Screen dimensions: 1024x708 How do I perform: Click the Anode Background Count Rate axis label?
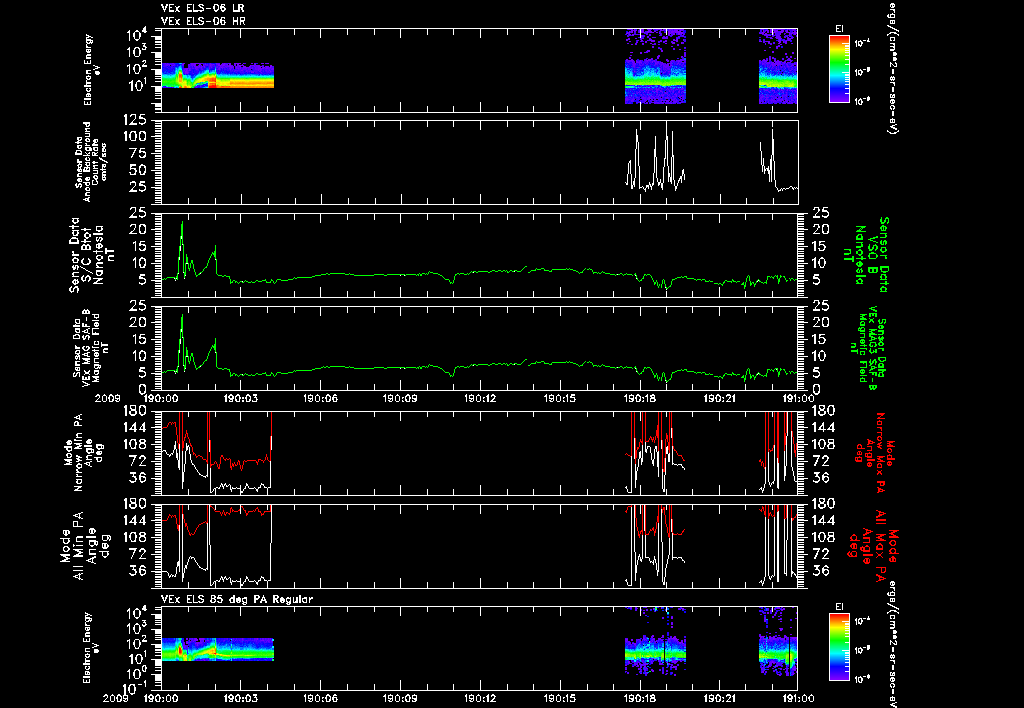coord(91,161)
